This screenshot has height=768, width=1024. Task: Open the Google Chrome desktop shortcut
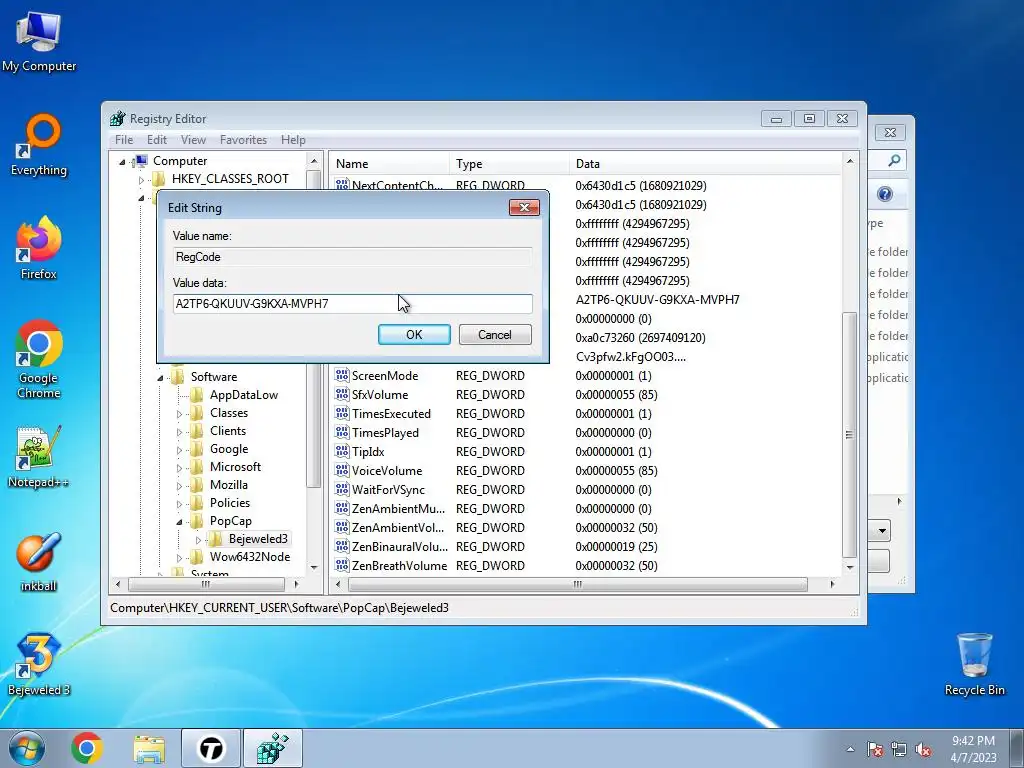pyautogui.click(x=39, y=359)
